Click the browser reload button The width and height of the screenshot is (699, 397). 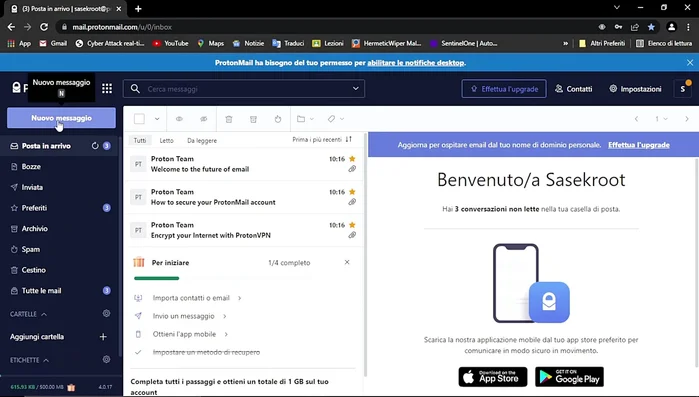(x=44, y=27)
